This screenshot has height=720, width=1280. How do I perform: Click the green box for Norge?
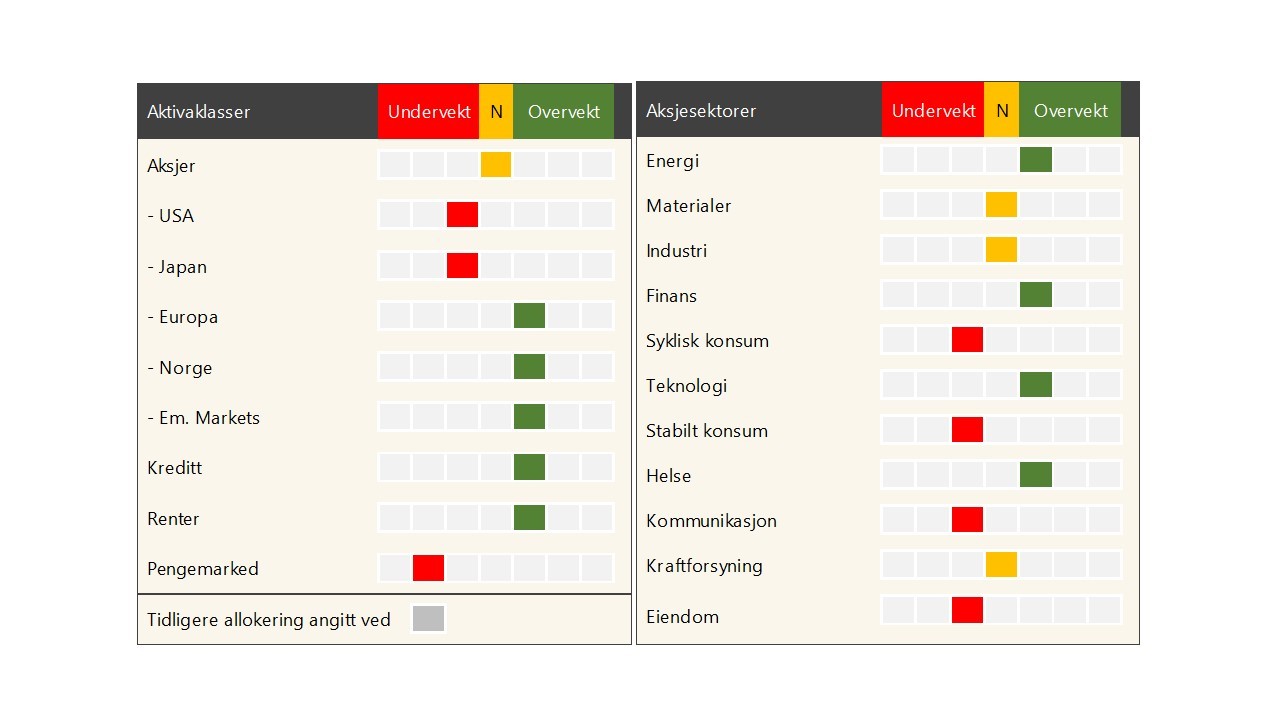click(x=529, y=367)
